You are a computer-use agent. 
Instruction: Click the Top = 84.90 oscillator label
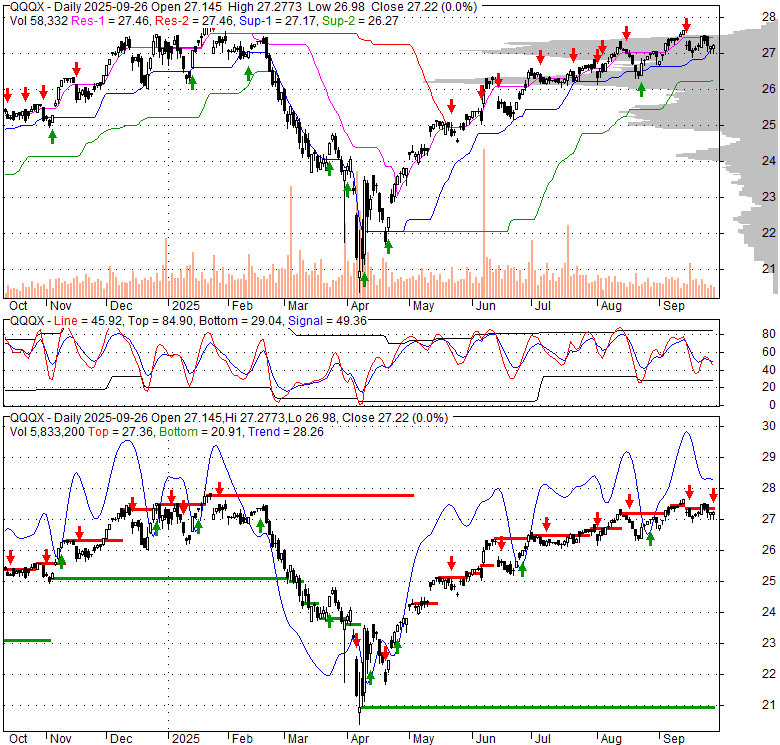pyautogui.click(x=160, y=321)
